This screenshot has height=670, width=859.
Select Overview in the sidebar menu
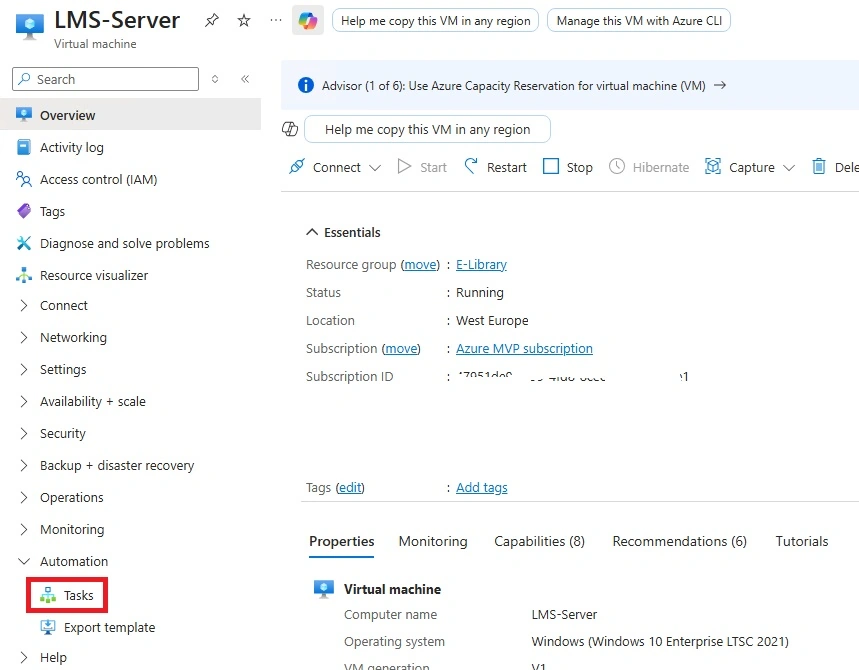pyautogui.click(x=130, y=115)
